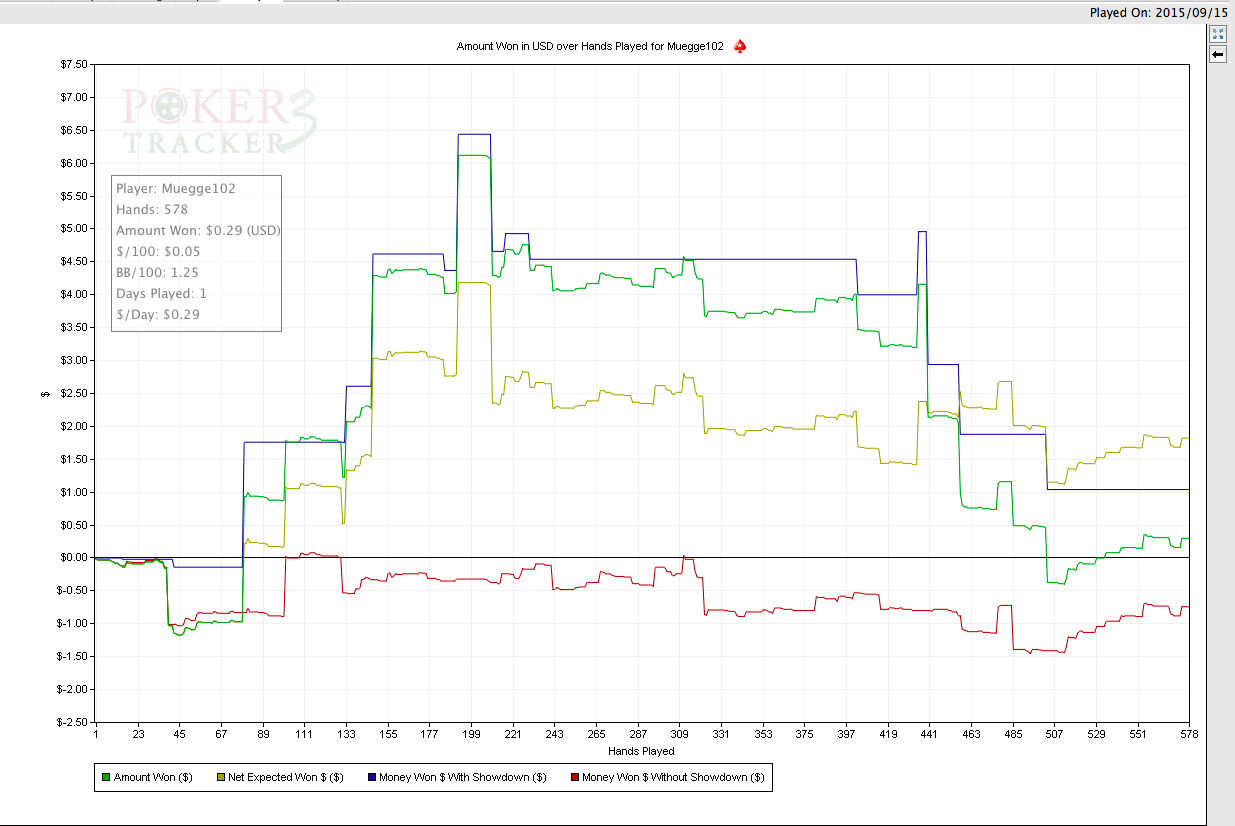1235x826 pixels.
Task: Select the 'Amount Won ($)' legend label
Action: [153, 777]
